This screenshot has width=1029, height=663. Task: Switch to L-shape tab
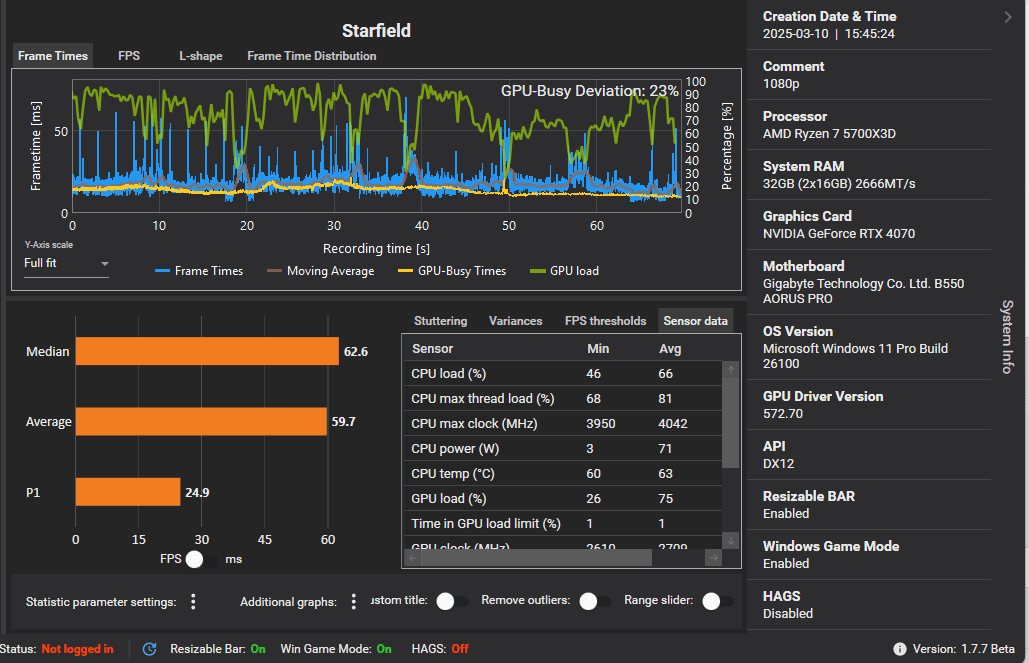coord(201,56)
